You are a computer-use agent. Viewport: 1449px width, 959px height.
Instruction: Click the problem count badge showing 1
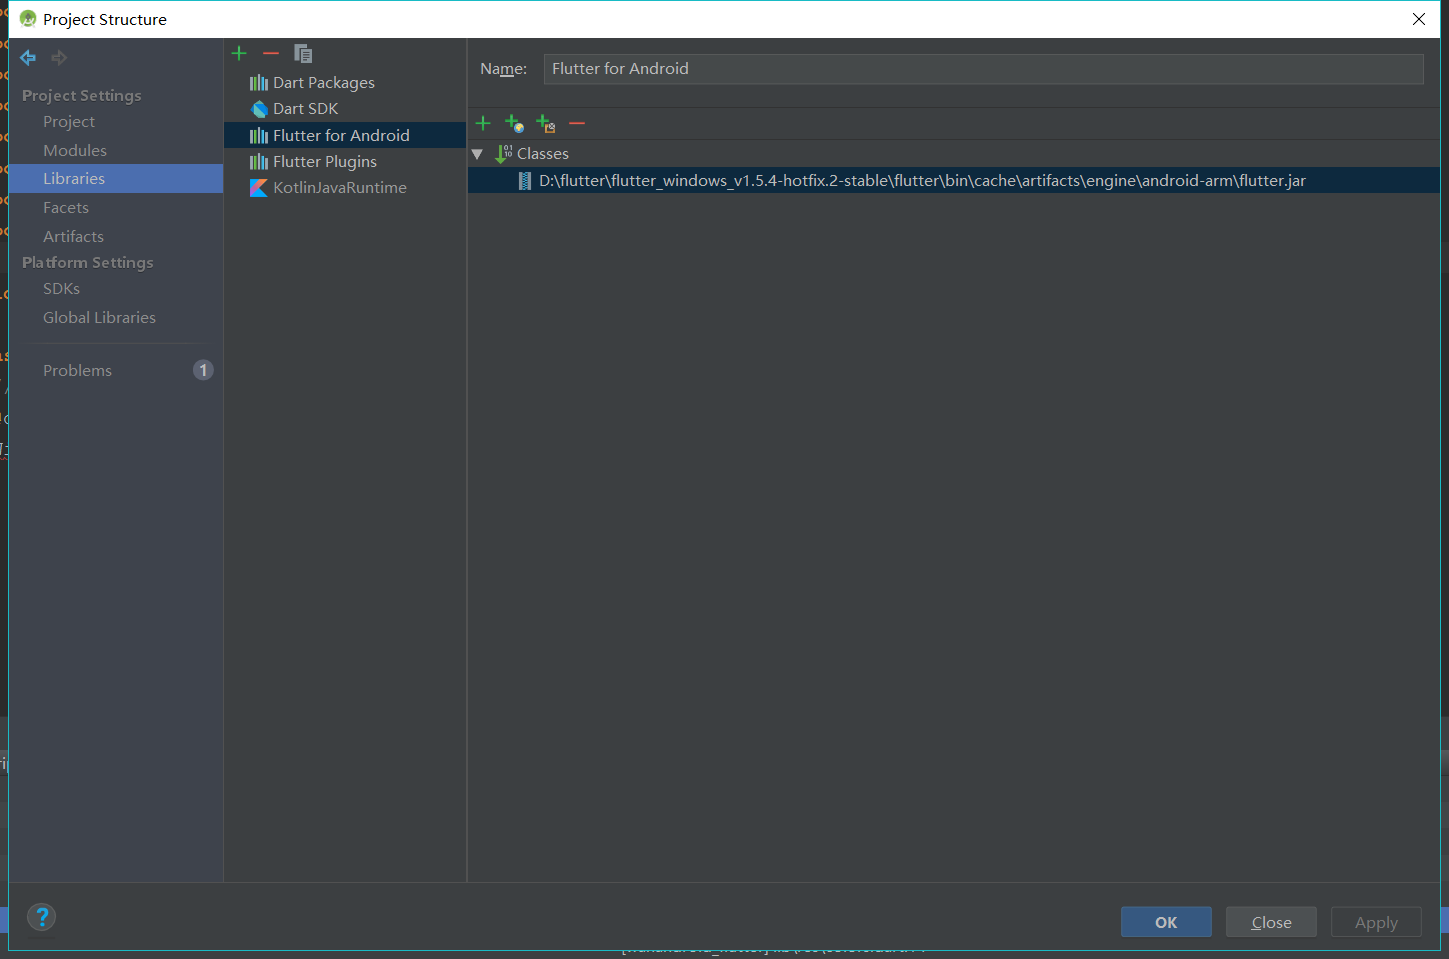pyautogui.click(x=203, y=369)
